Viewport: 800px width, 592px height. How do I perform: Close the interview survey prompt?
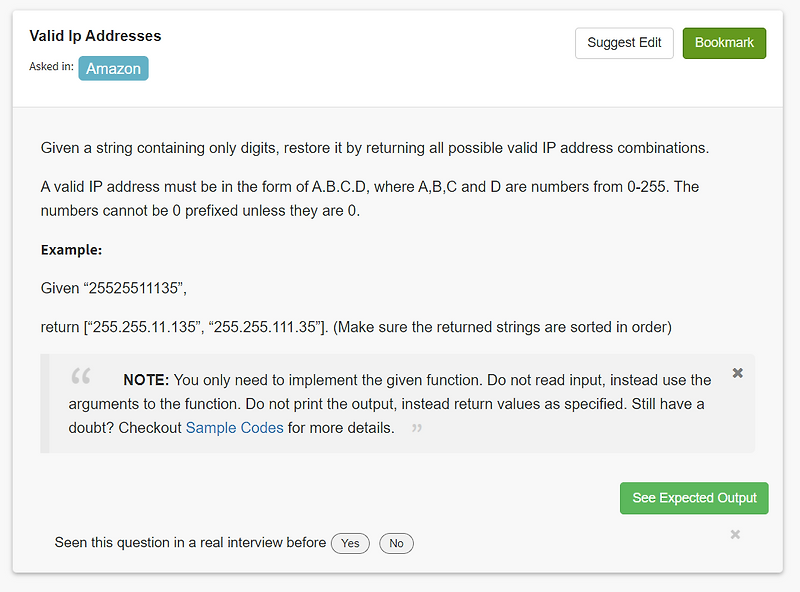pyautogui.click(x=735, y=535)
